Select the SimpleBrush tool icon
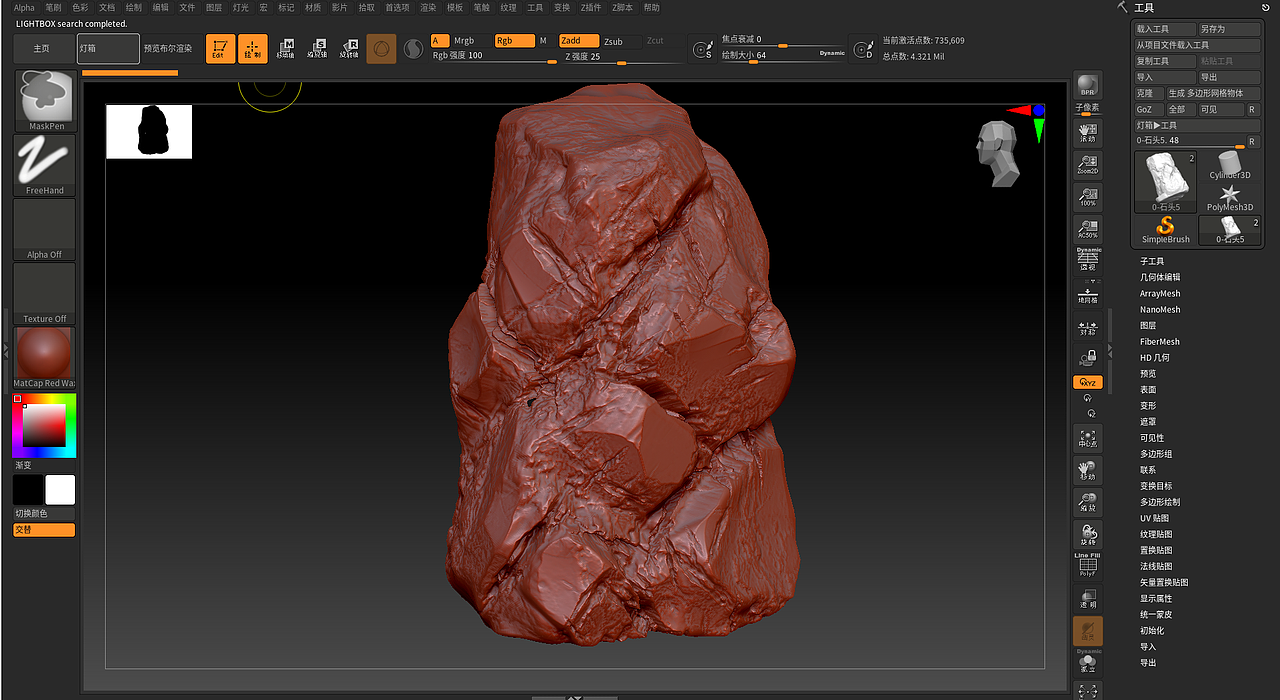 1166,230
